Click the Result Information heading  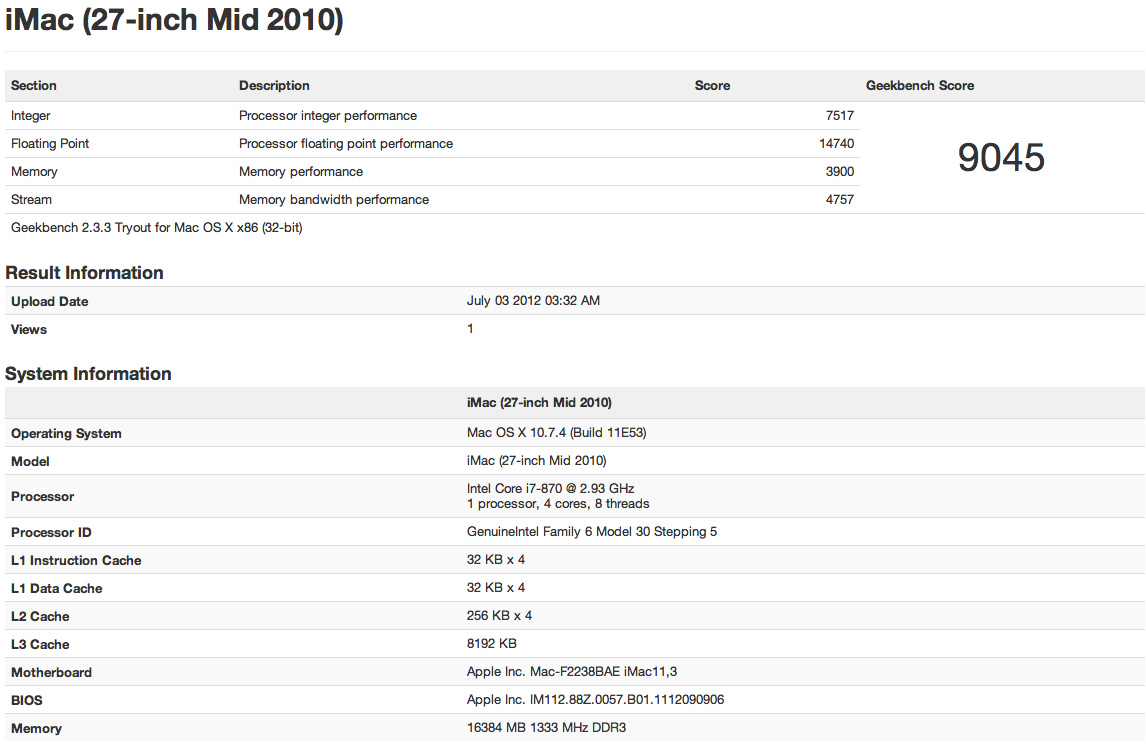point(84,273)
